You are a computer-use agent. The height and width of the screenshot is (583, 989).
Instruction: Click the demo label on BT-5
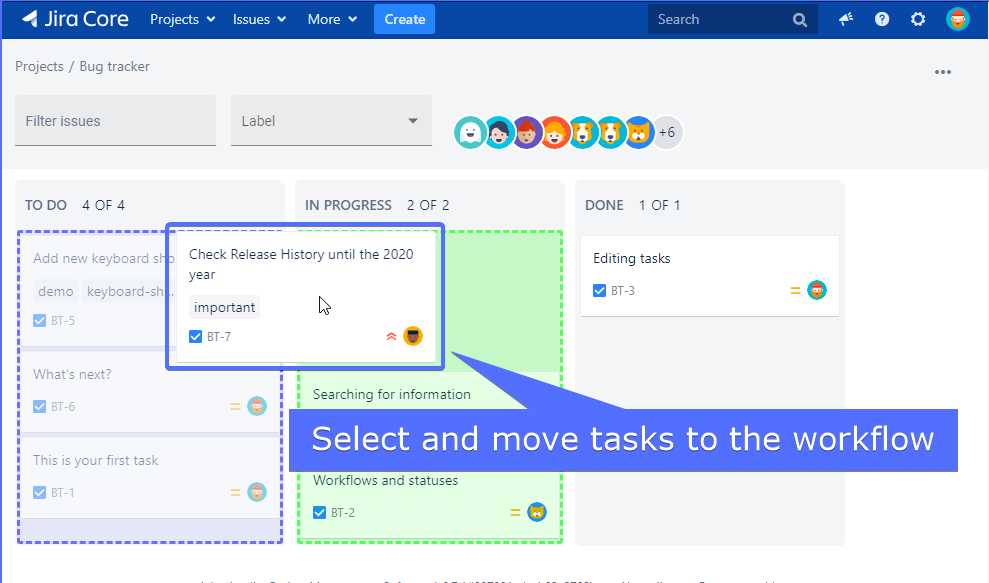click(56, 291)
